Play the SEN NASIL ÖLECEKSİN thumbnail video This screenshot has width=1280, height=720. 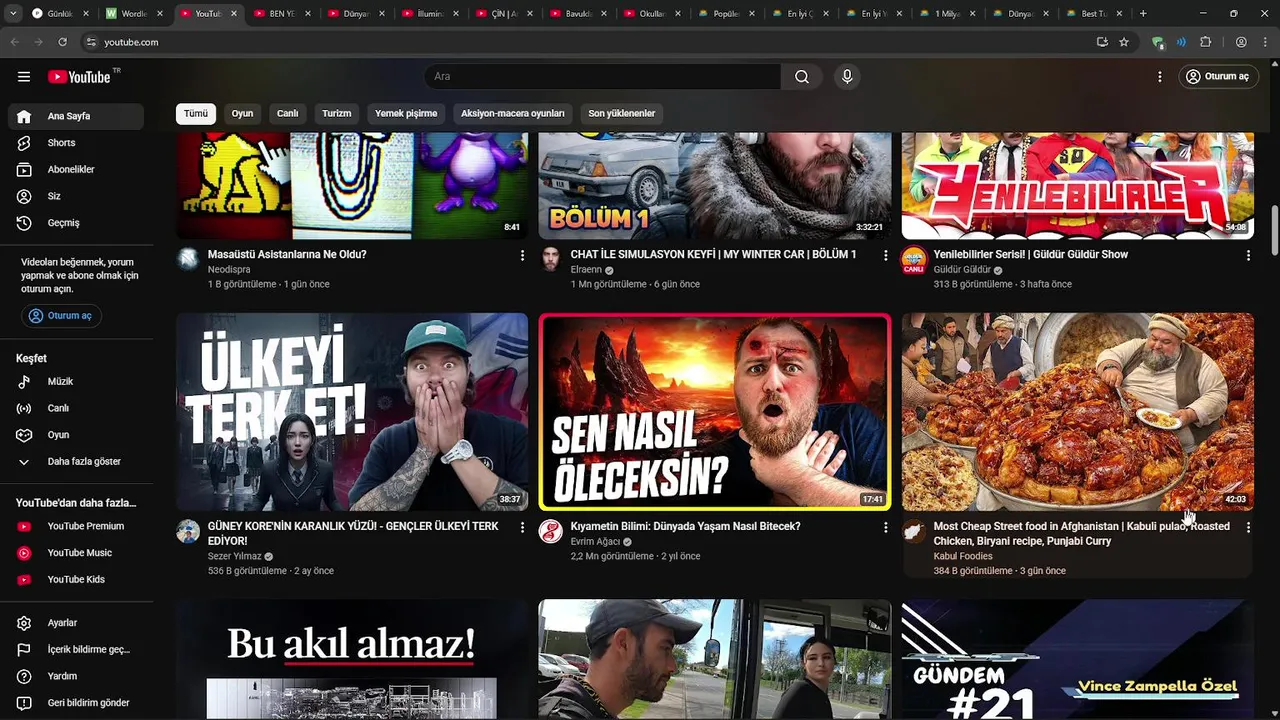[x=715, y=412]
